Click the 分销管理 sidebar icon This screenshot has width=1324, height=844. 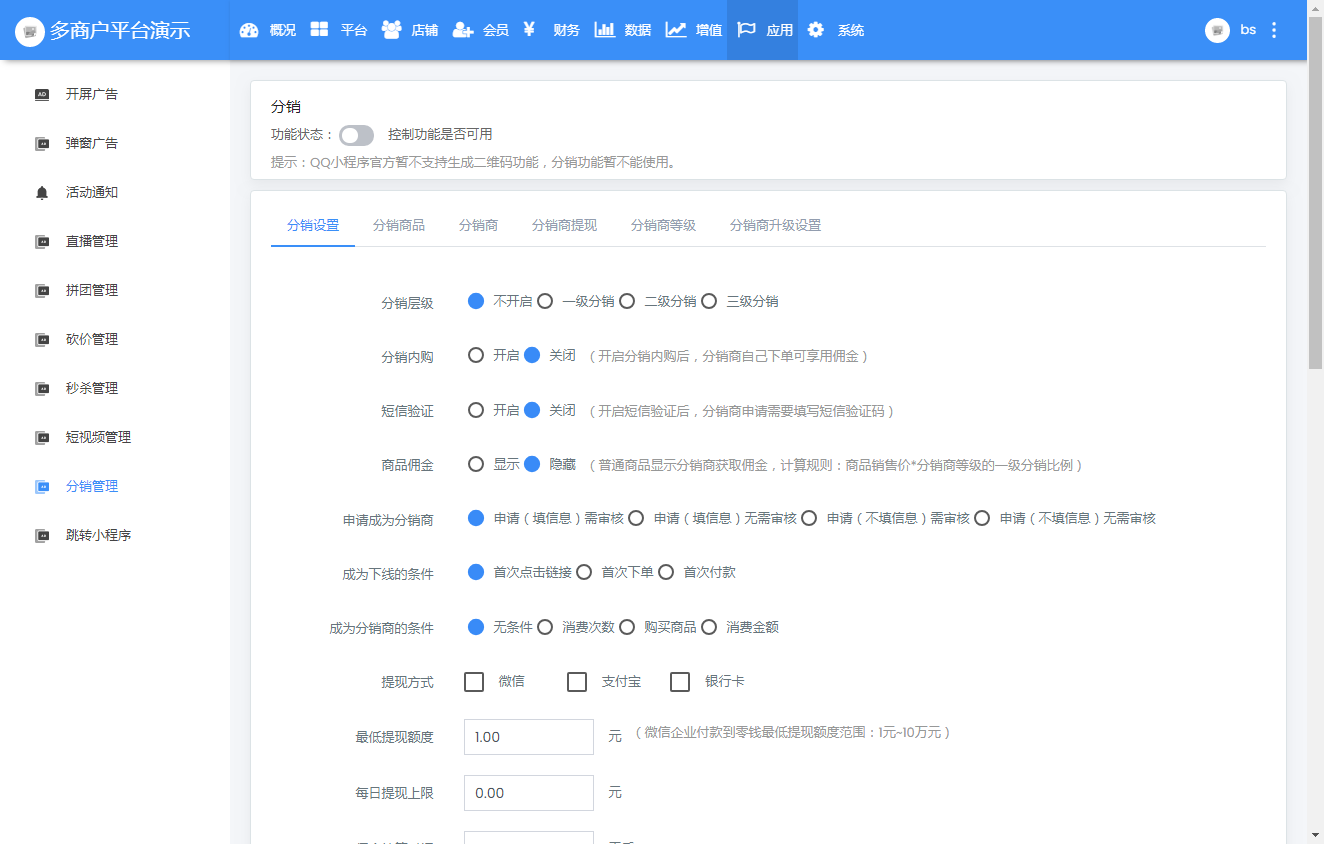point(42,486)
